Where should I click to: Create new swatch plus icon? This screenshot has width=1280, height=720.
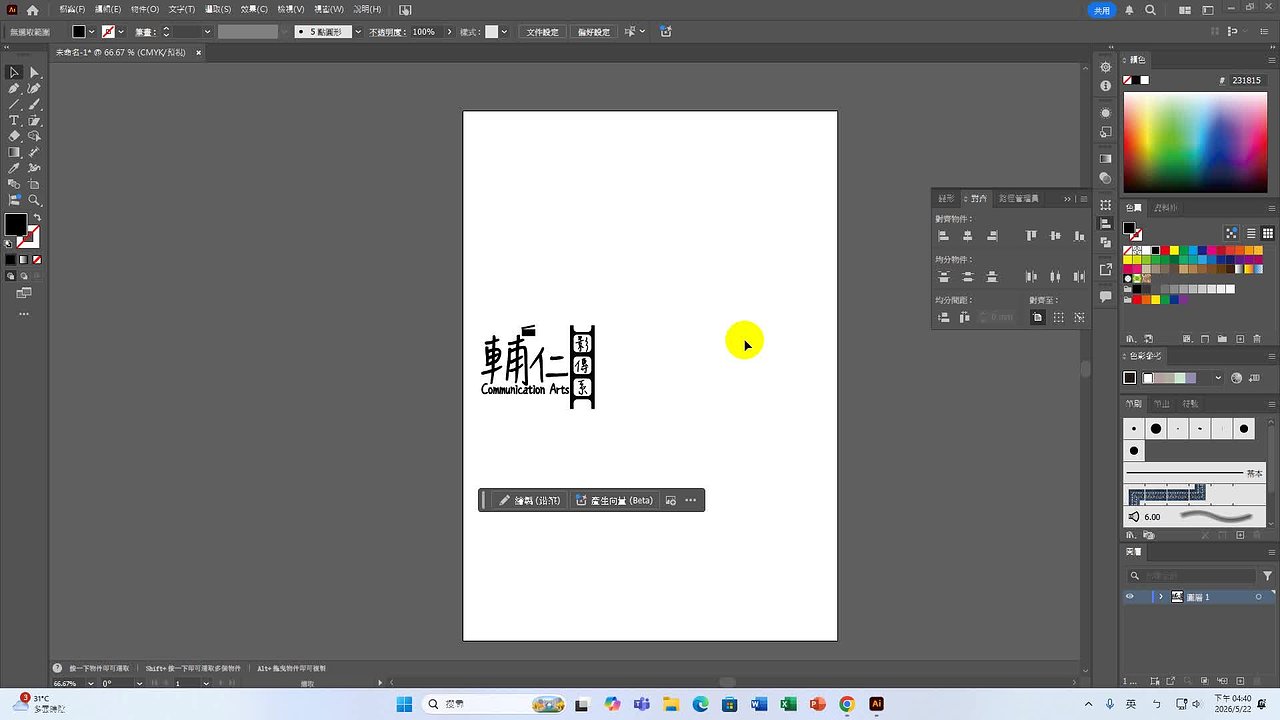[1241, 339]
